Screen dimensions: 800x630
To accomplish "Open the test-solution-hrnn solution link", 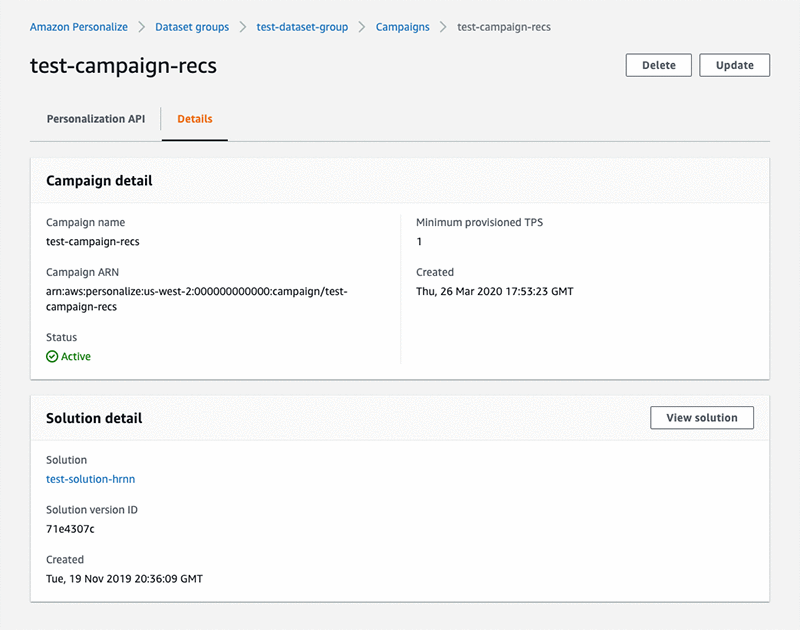I will click(x=90, y=479).
